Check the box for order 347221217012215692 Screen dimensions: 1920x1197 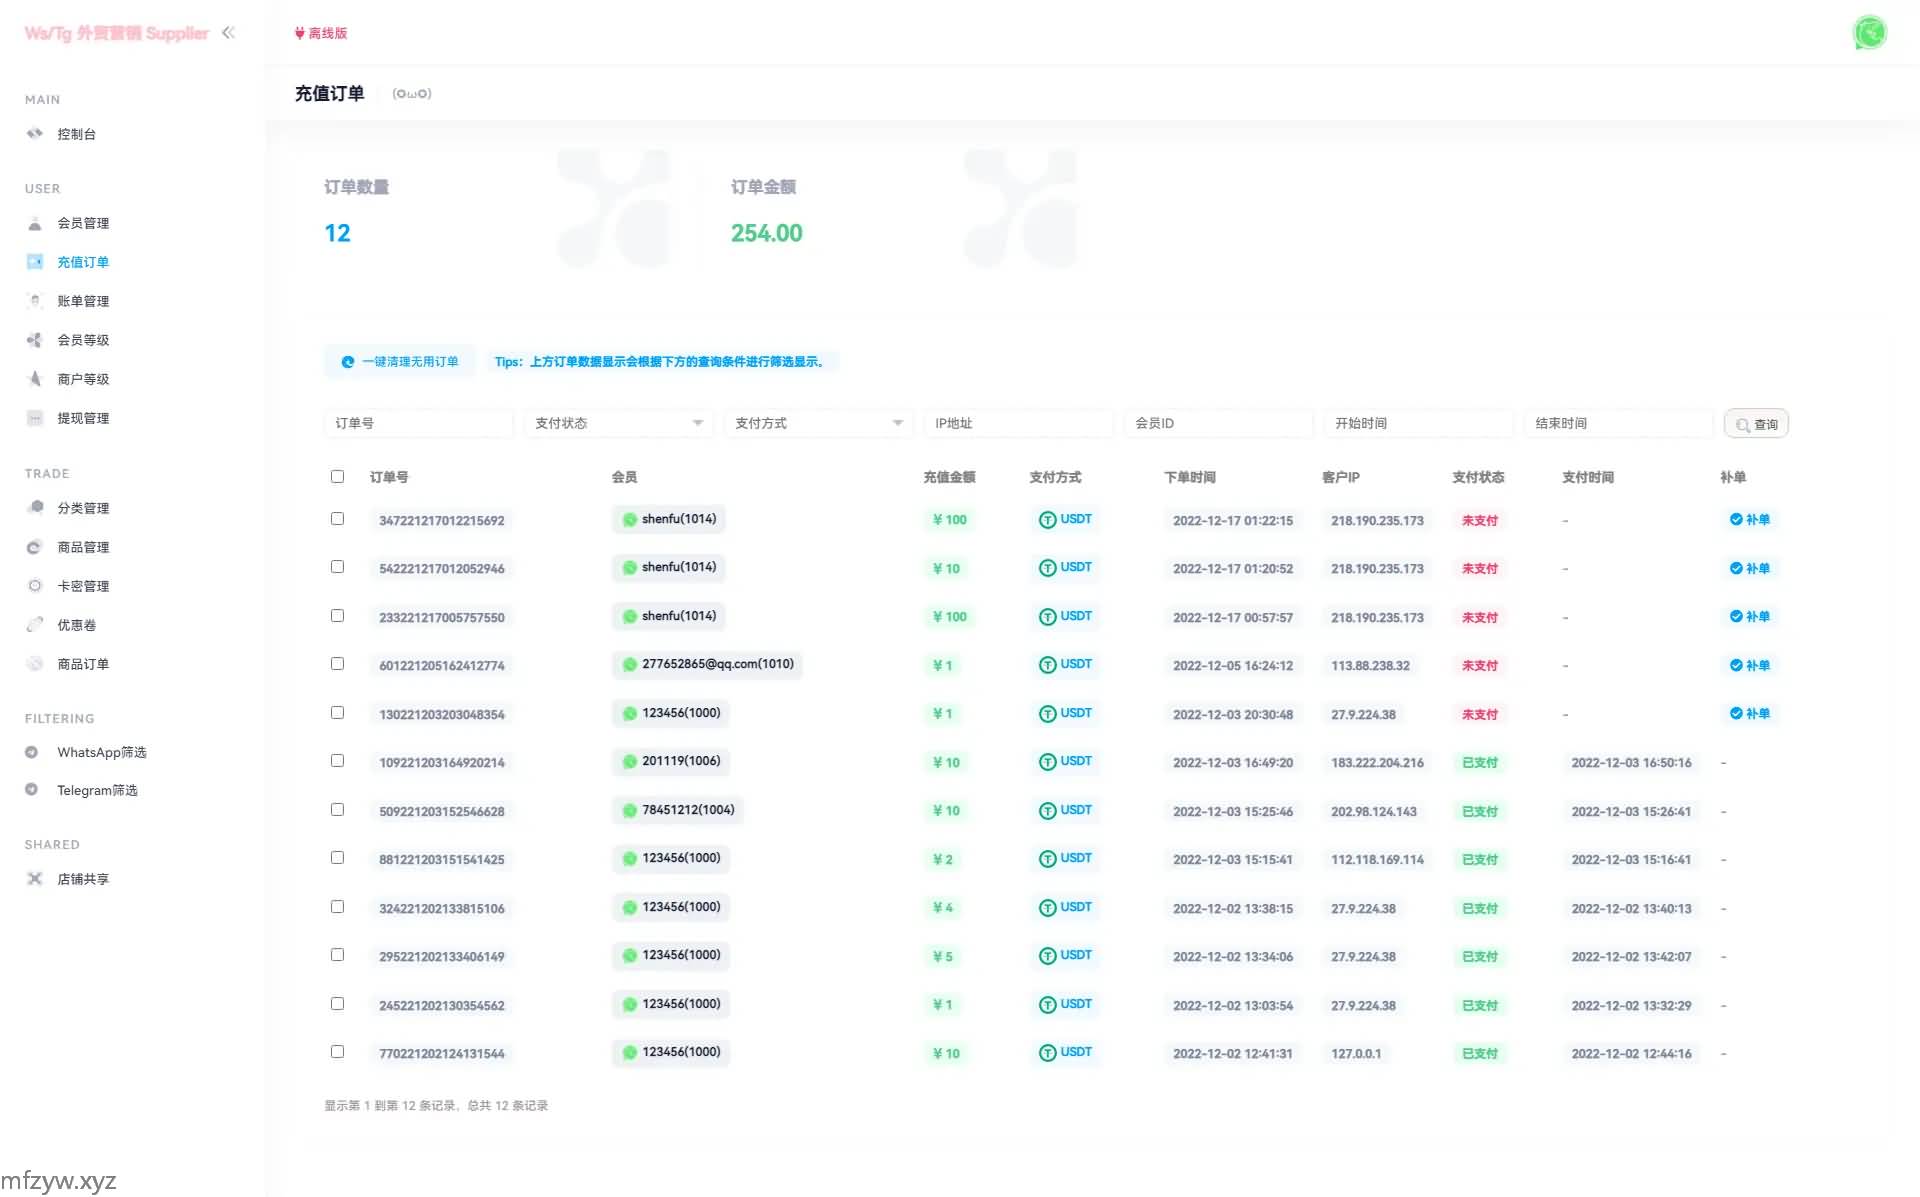pos(337,519)
